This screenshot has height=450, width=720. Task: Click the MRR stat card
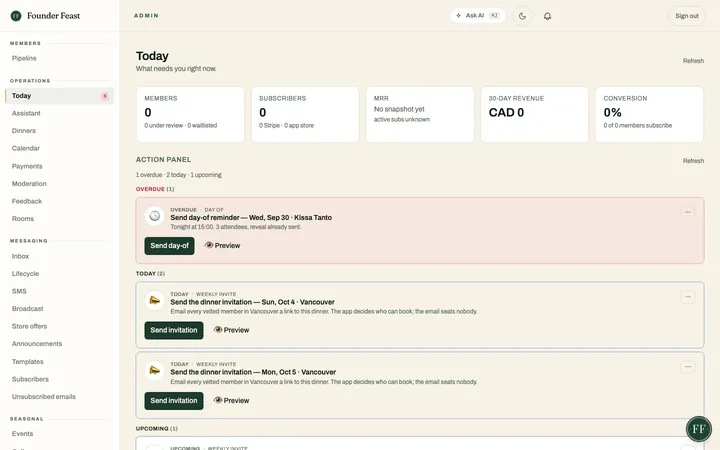(420, 114)
